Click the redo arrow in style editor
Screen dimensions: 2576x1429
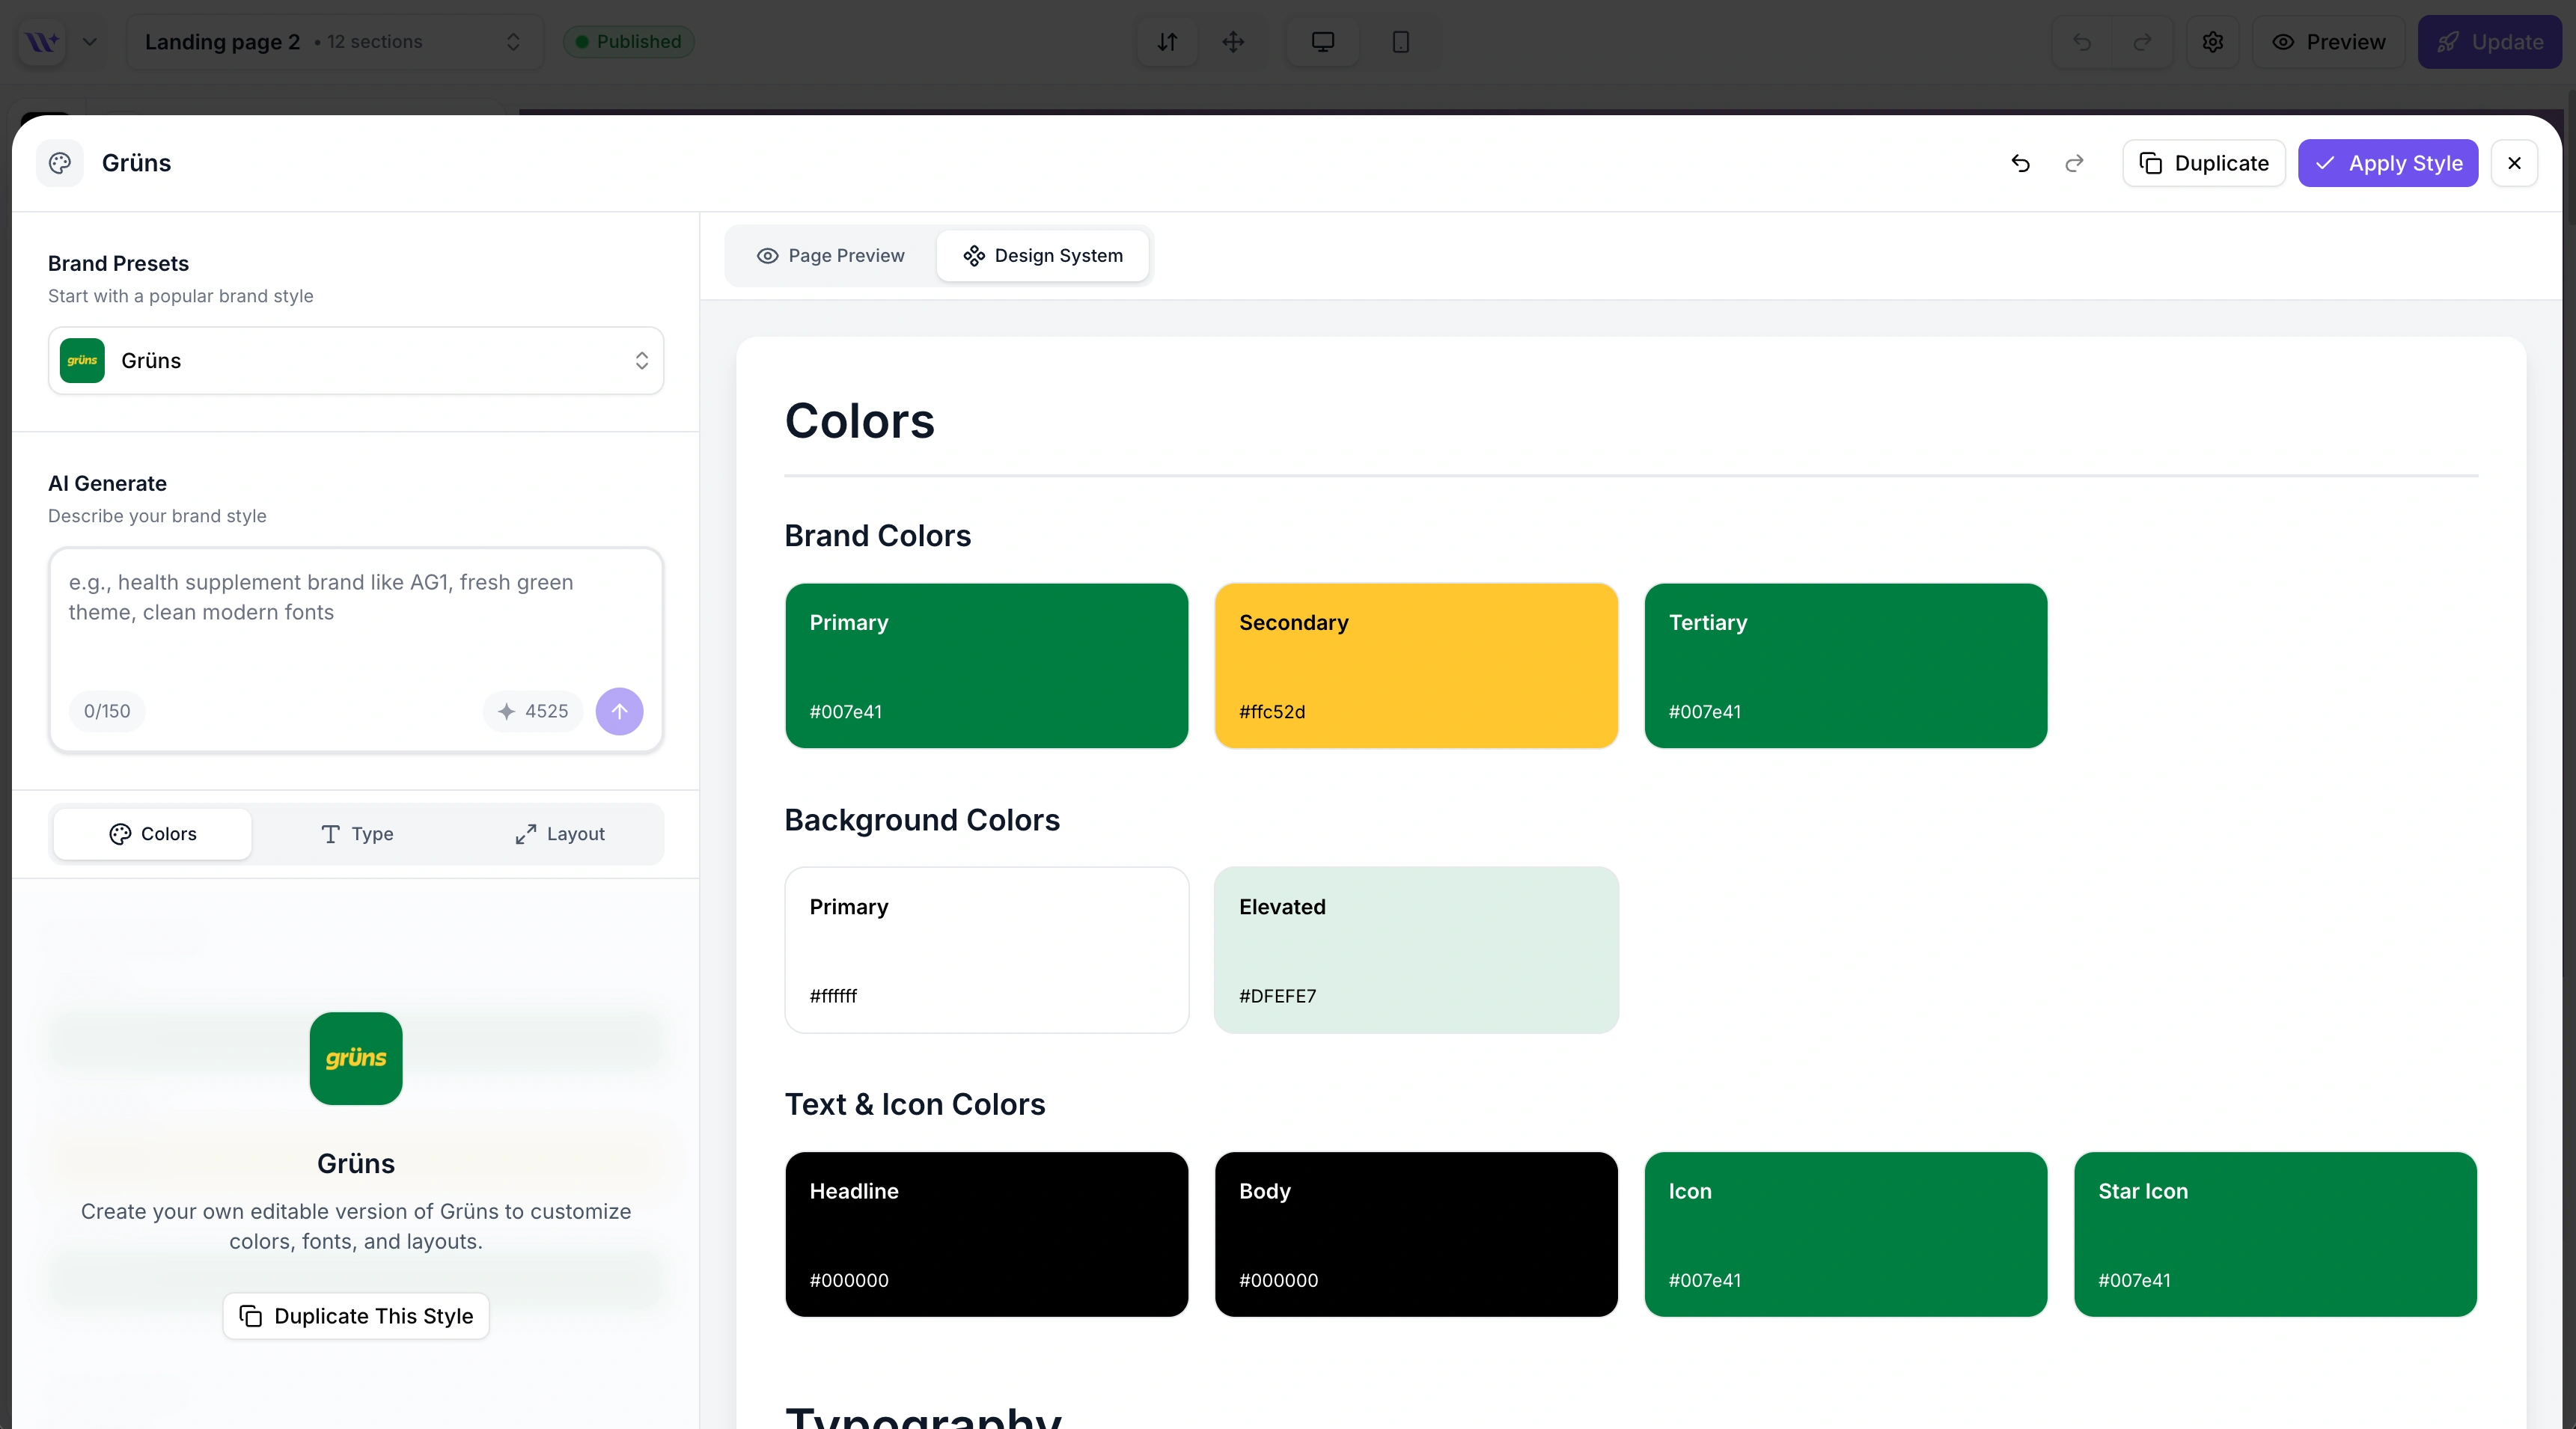tap(2074, 163)
